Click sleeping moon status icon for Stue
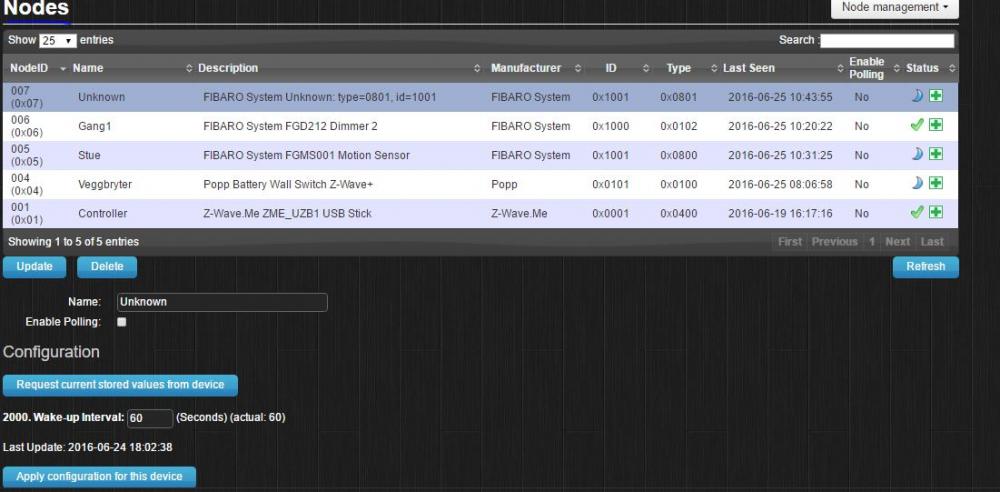Image resolution: width=1000 pixels, height=492 pixels. (x=917, y=154)
